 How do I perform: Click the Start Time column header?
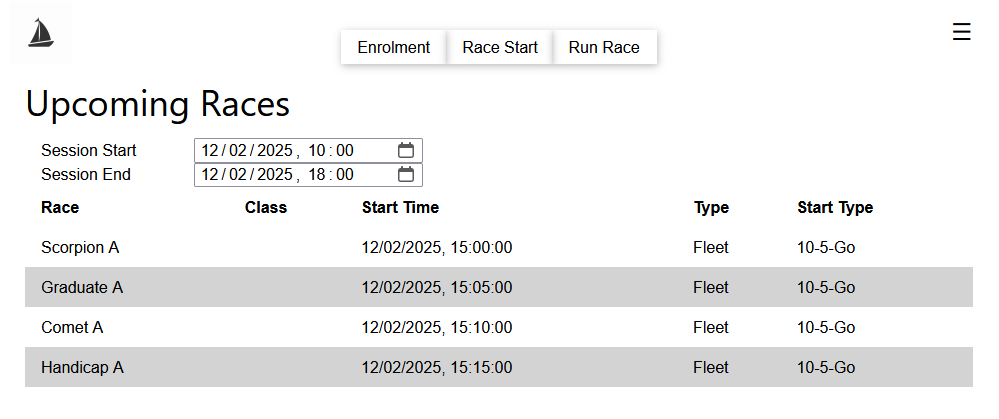(x=400, y=208)
